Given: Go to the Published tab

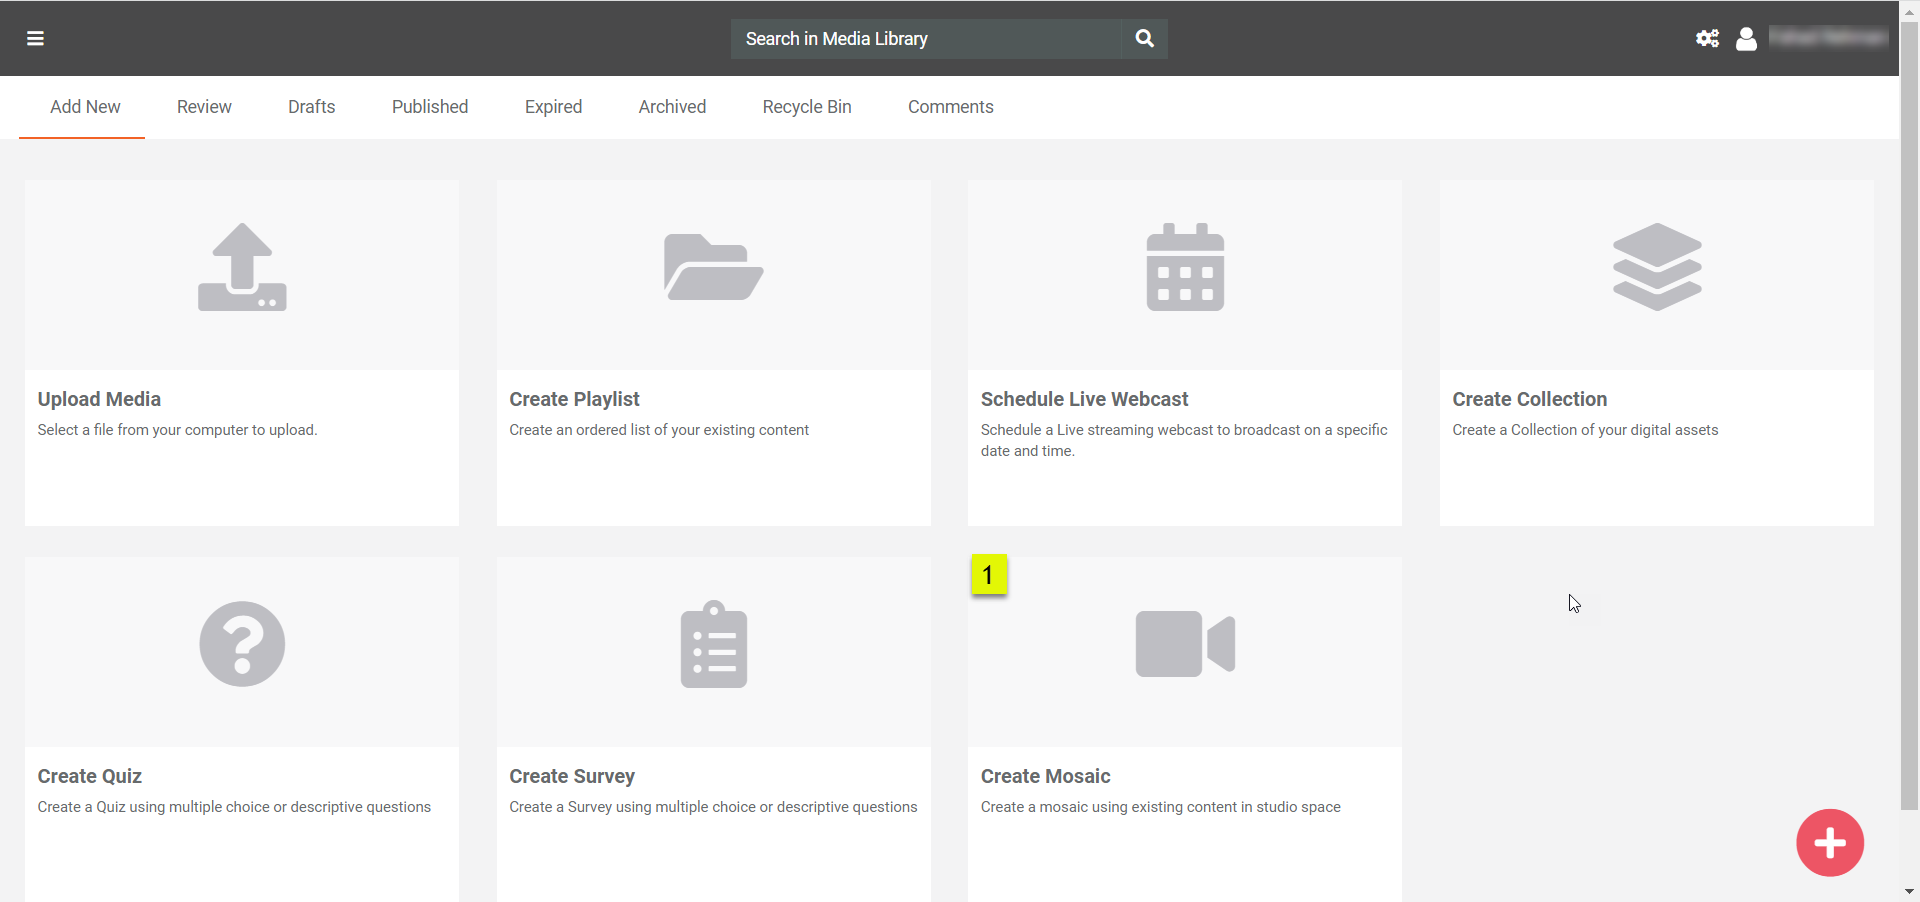Looking at the screenshot, I should coord(430,107).
